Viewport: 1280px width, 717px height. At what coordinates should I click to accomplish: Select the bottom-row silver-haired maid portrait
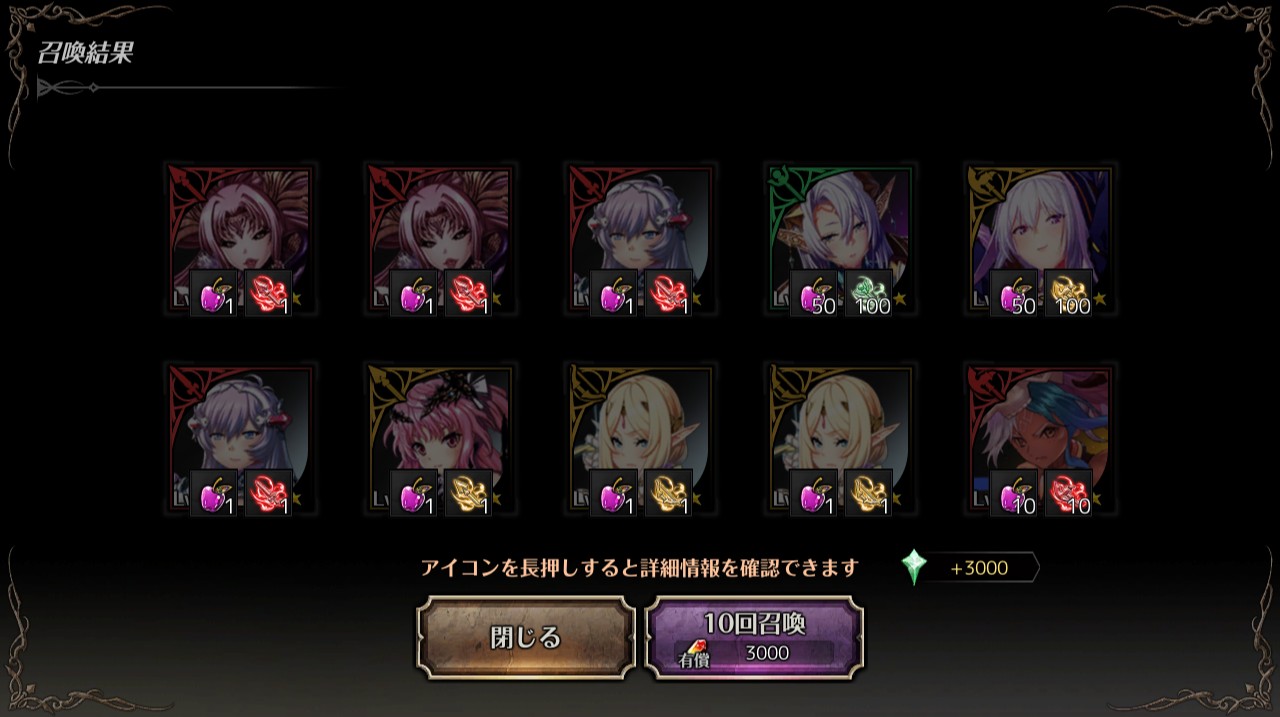(x=240, y=440)
